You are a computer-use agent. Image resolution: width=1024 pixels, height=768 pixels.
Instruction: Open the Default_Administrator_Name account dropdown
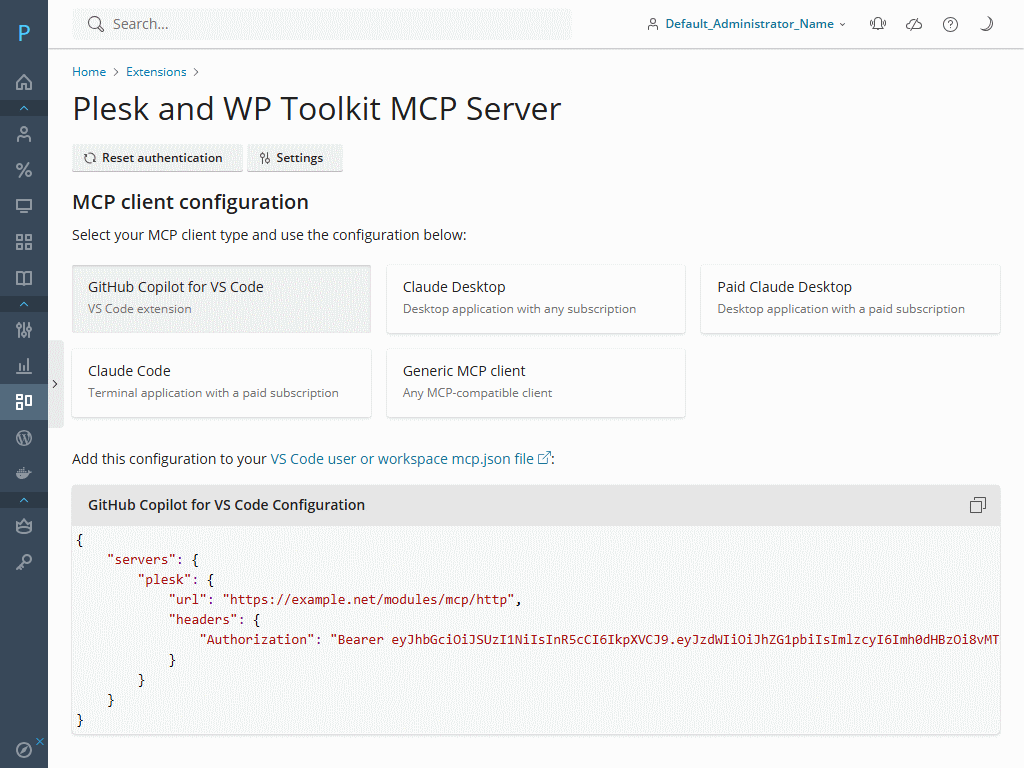pyautogui.click(x=746, y=24)
